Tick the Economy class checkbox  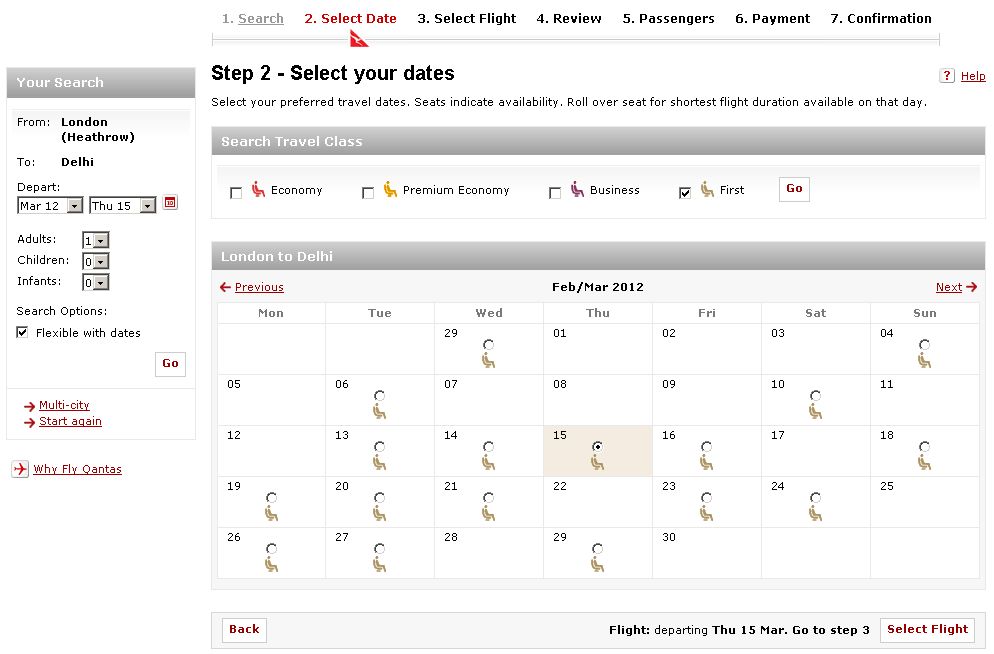pos(236,193)
